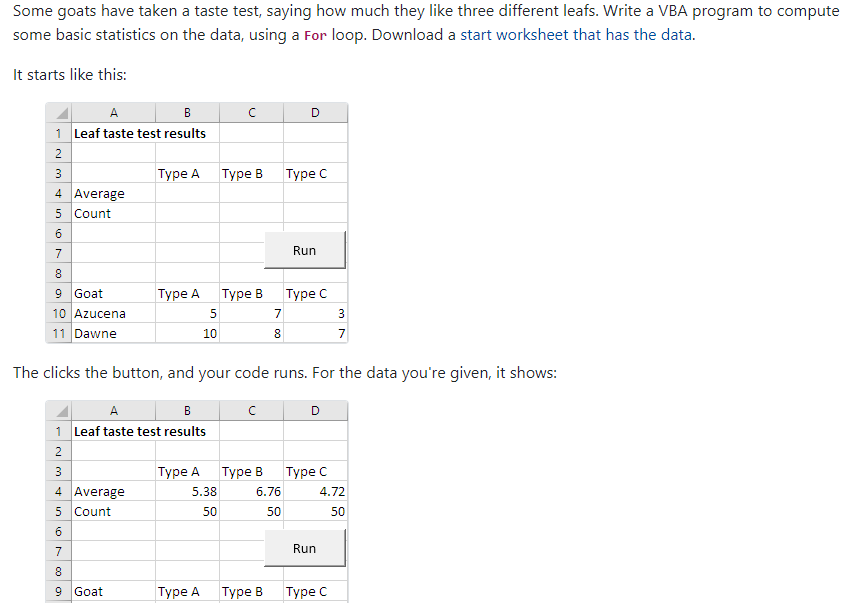Select the cell containing 'Leaf taste test results'
Image resolution: width=853 pixels, height=603 pixels.
click(x=113, y=132)
